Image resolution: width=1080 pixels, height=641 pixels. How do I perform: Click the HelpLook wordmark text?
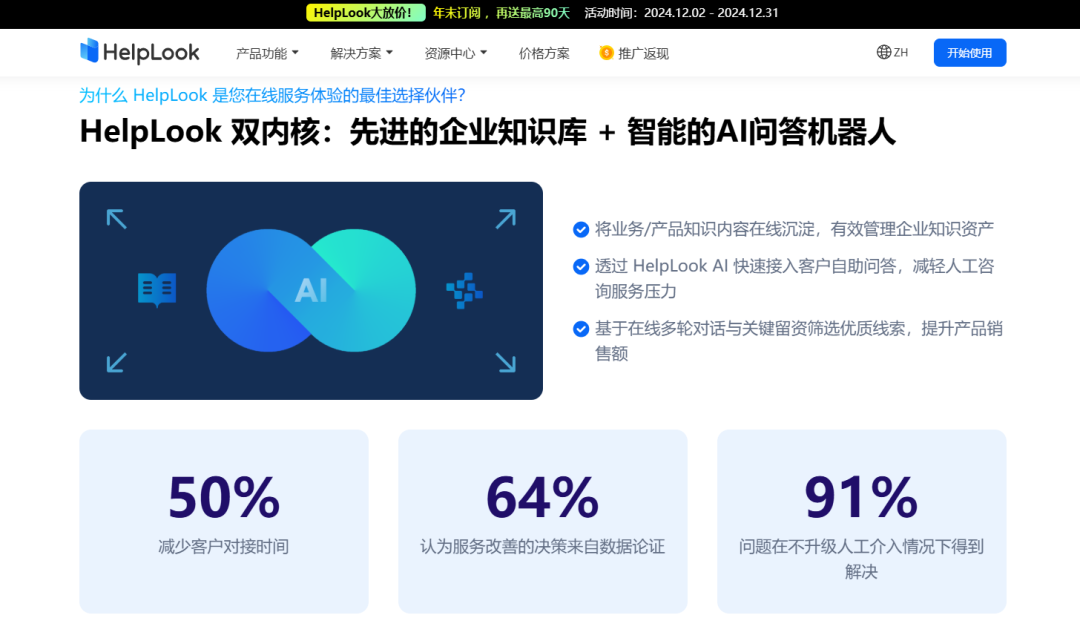[151, 52]
